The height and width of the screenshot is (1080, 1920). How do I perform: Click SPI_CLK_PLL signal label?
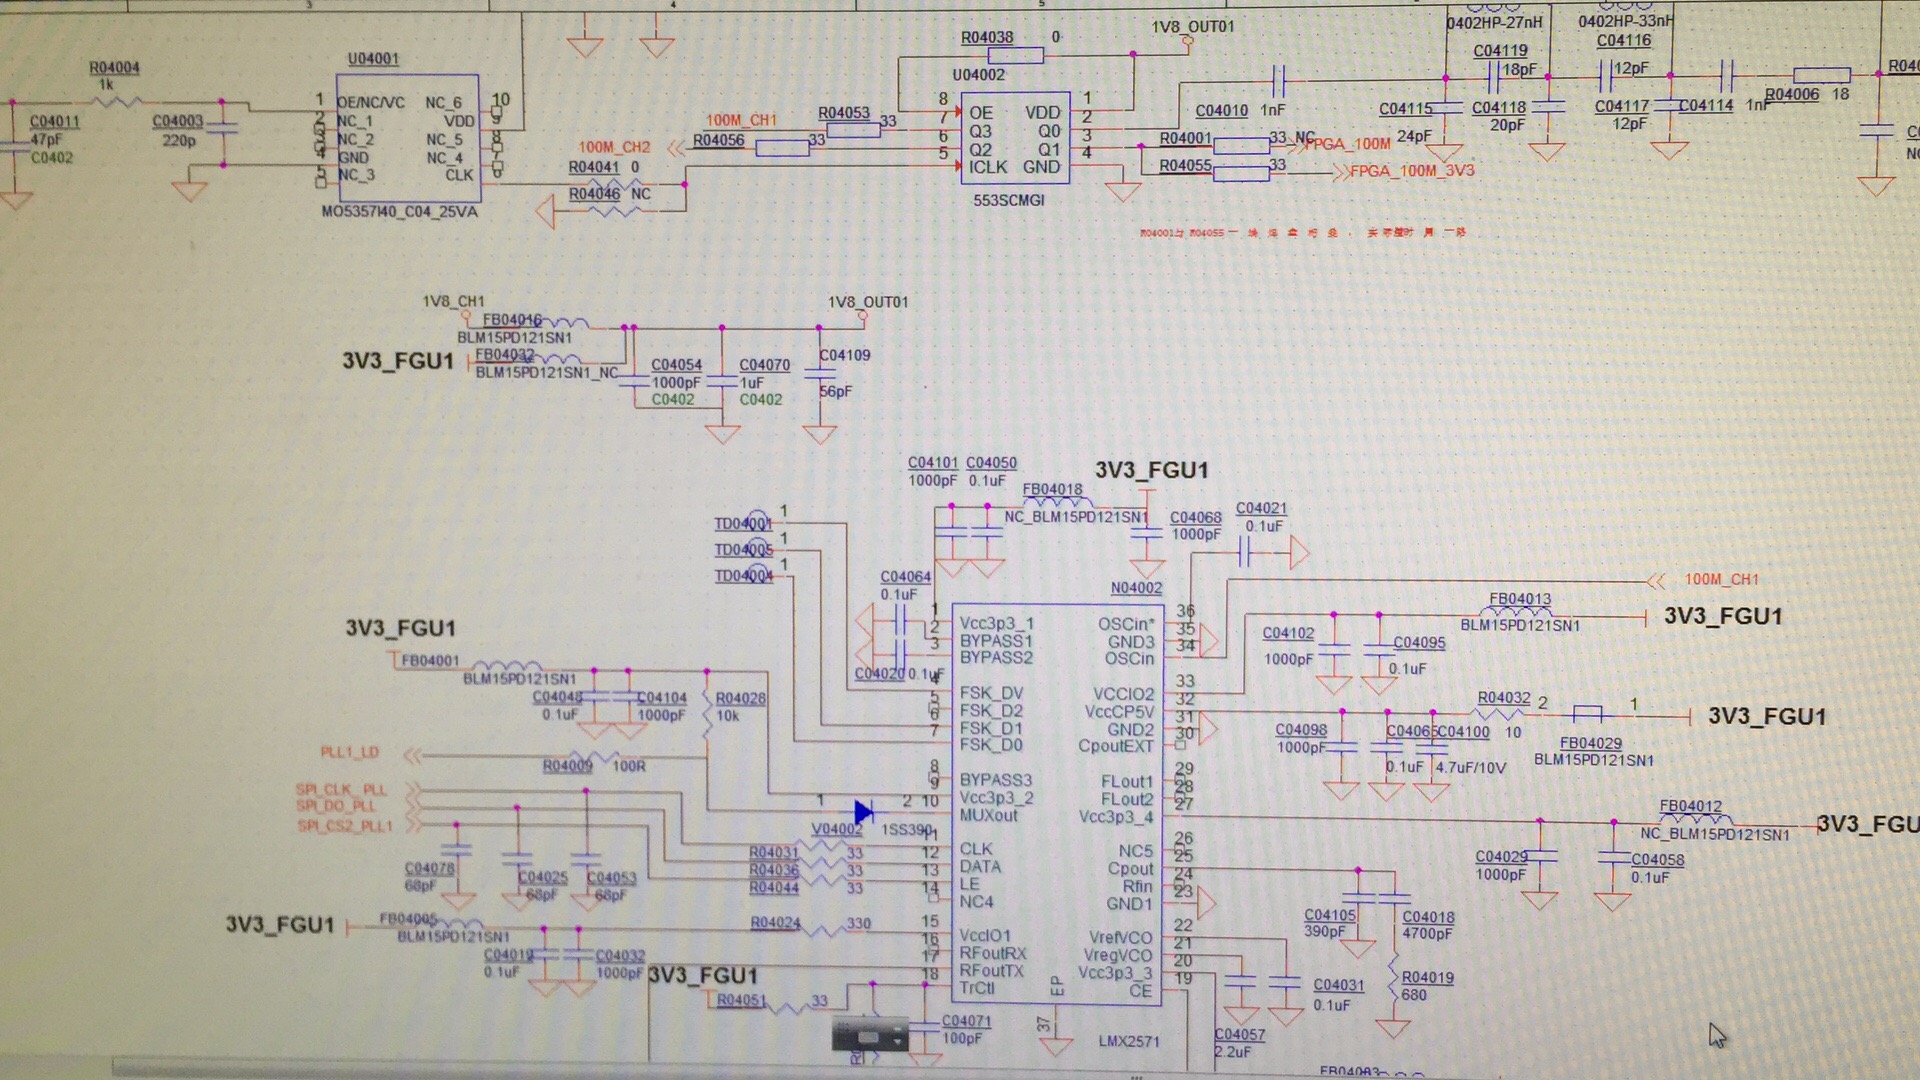pos(340,789)
